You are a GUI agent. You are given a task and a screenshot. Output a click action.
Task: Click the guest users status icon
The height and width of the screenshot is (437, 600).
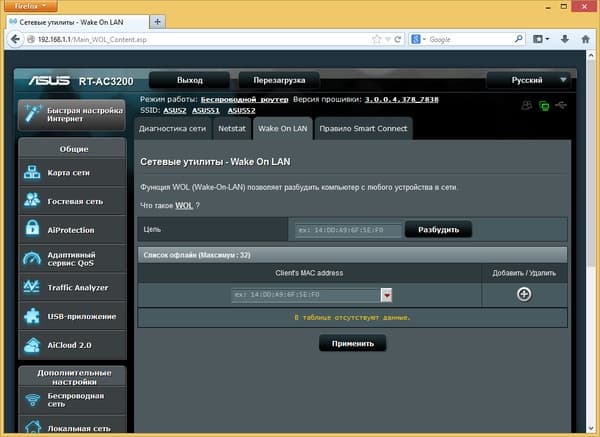coord(527,105)
